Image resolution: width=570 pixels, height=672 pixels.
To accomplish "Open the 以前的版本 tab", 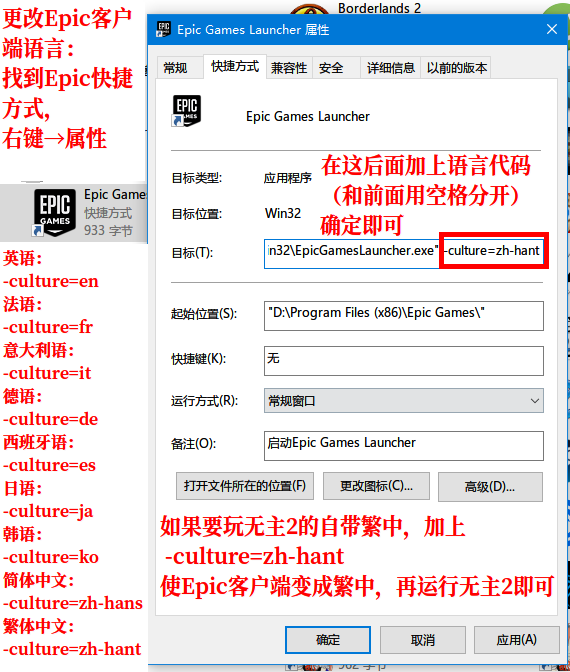I will 456,68.
